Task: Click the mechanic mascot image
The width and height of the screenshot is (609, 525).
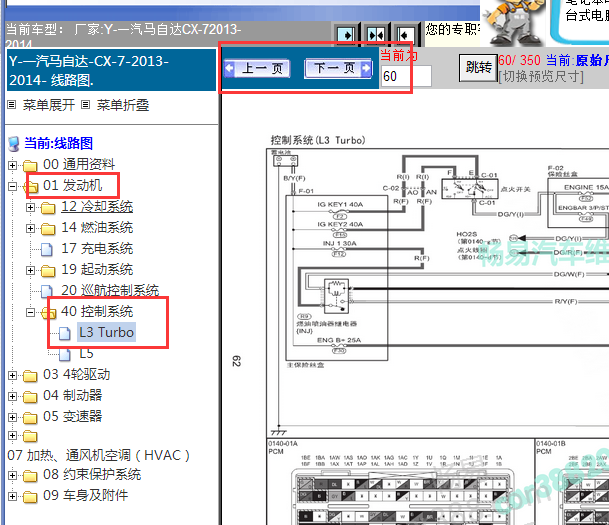Action: (x=513, y=22)
